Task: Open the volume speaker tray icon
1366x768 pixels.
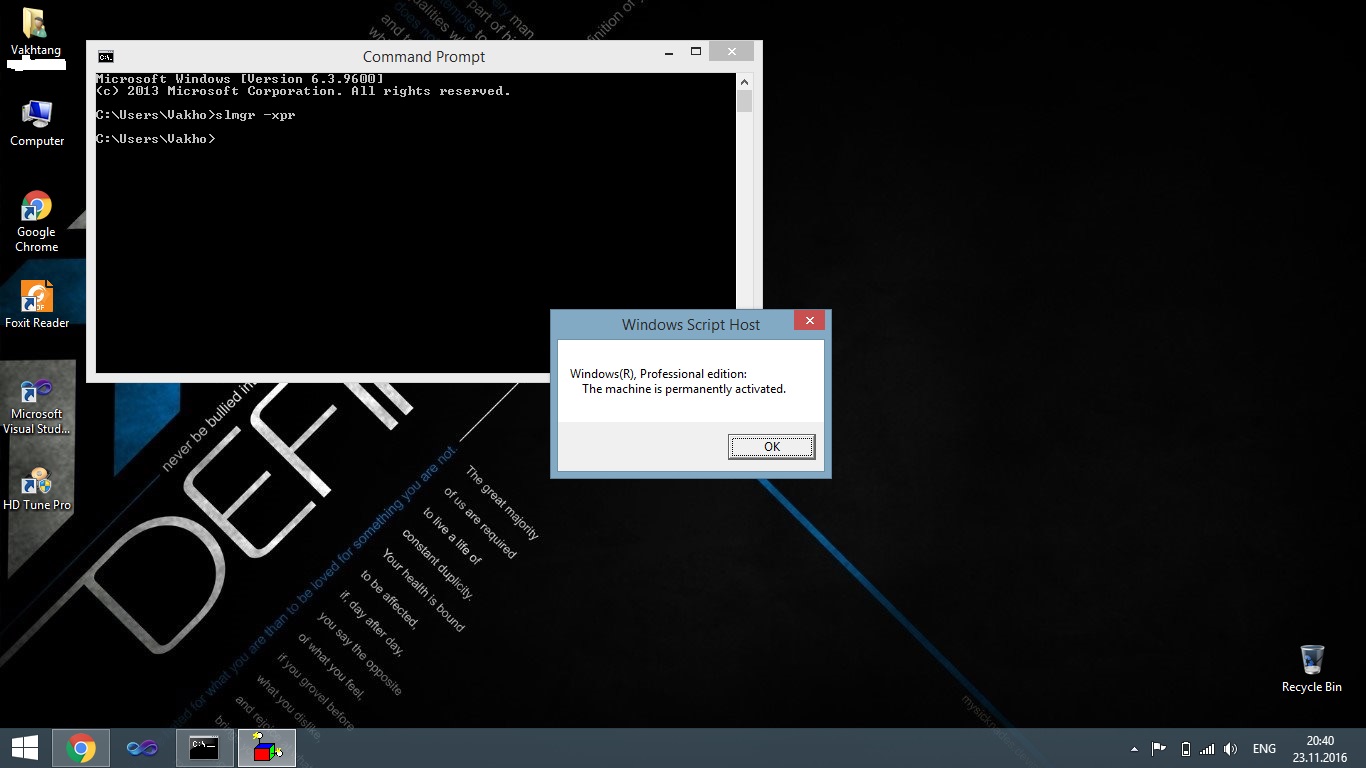Action: [x=1231, y=749]
